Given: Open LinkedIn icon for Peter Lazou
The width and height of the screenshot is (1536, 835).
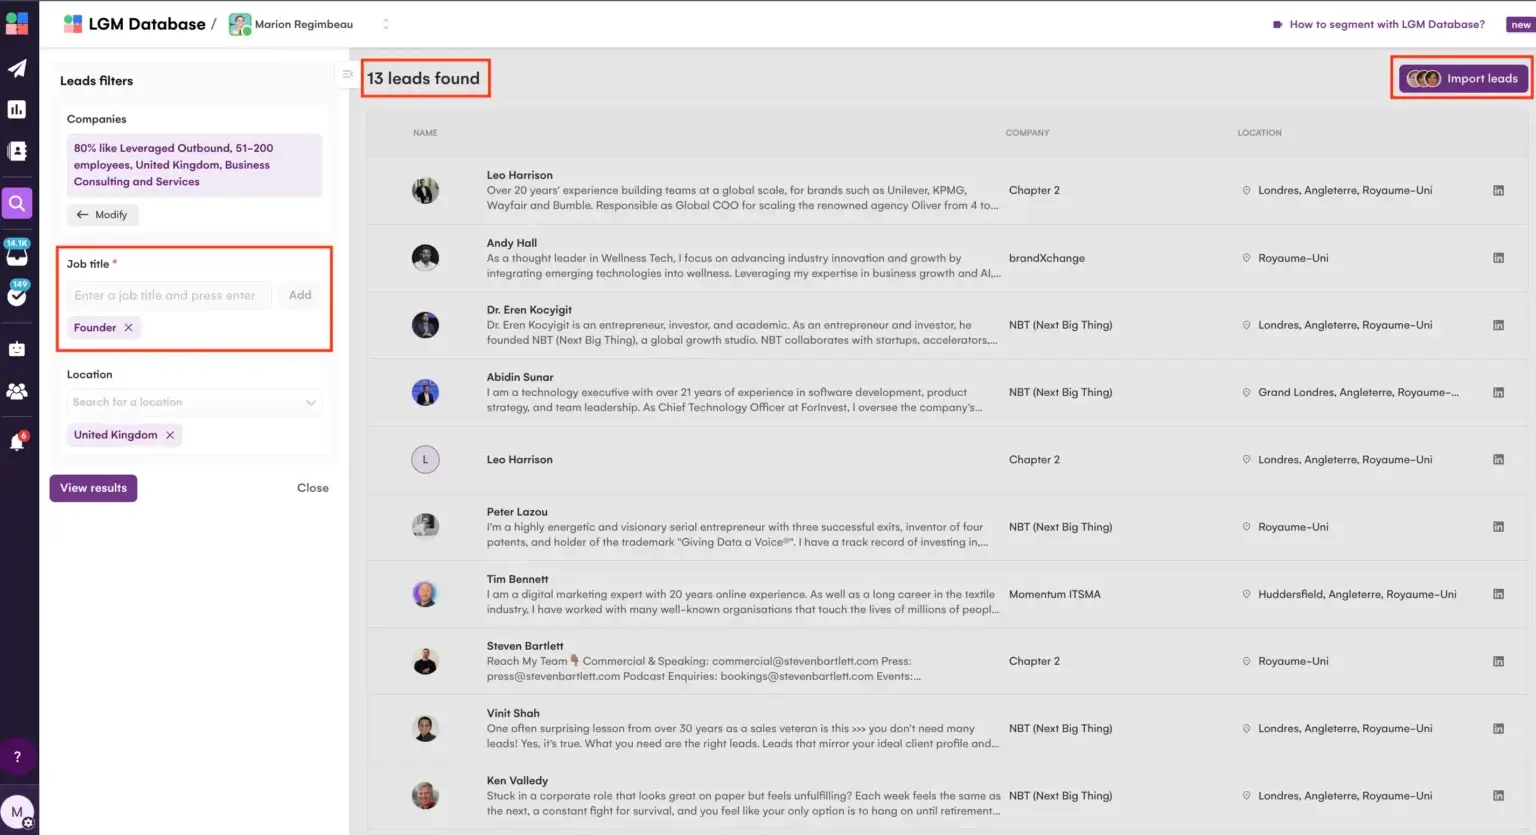Looking at the screenshot, I should 1498,527.
